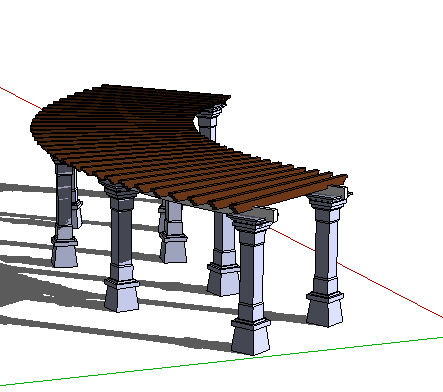The width and height of the screenshot is (443, 392).
Task: Select the far left column's base pedestal
Action: tap(64, 252)
